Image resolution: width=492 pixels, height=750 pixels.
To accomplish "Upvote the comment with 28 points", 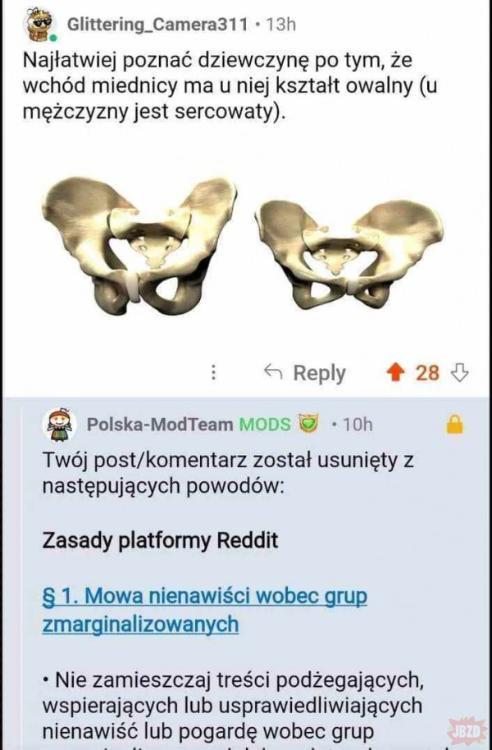I will tap(395, 373).
